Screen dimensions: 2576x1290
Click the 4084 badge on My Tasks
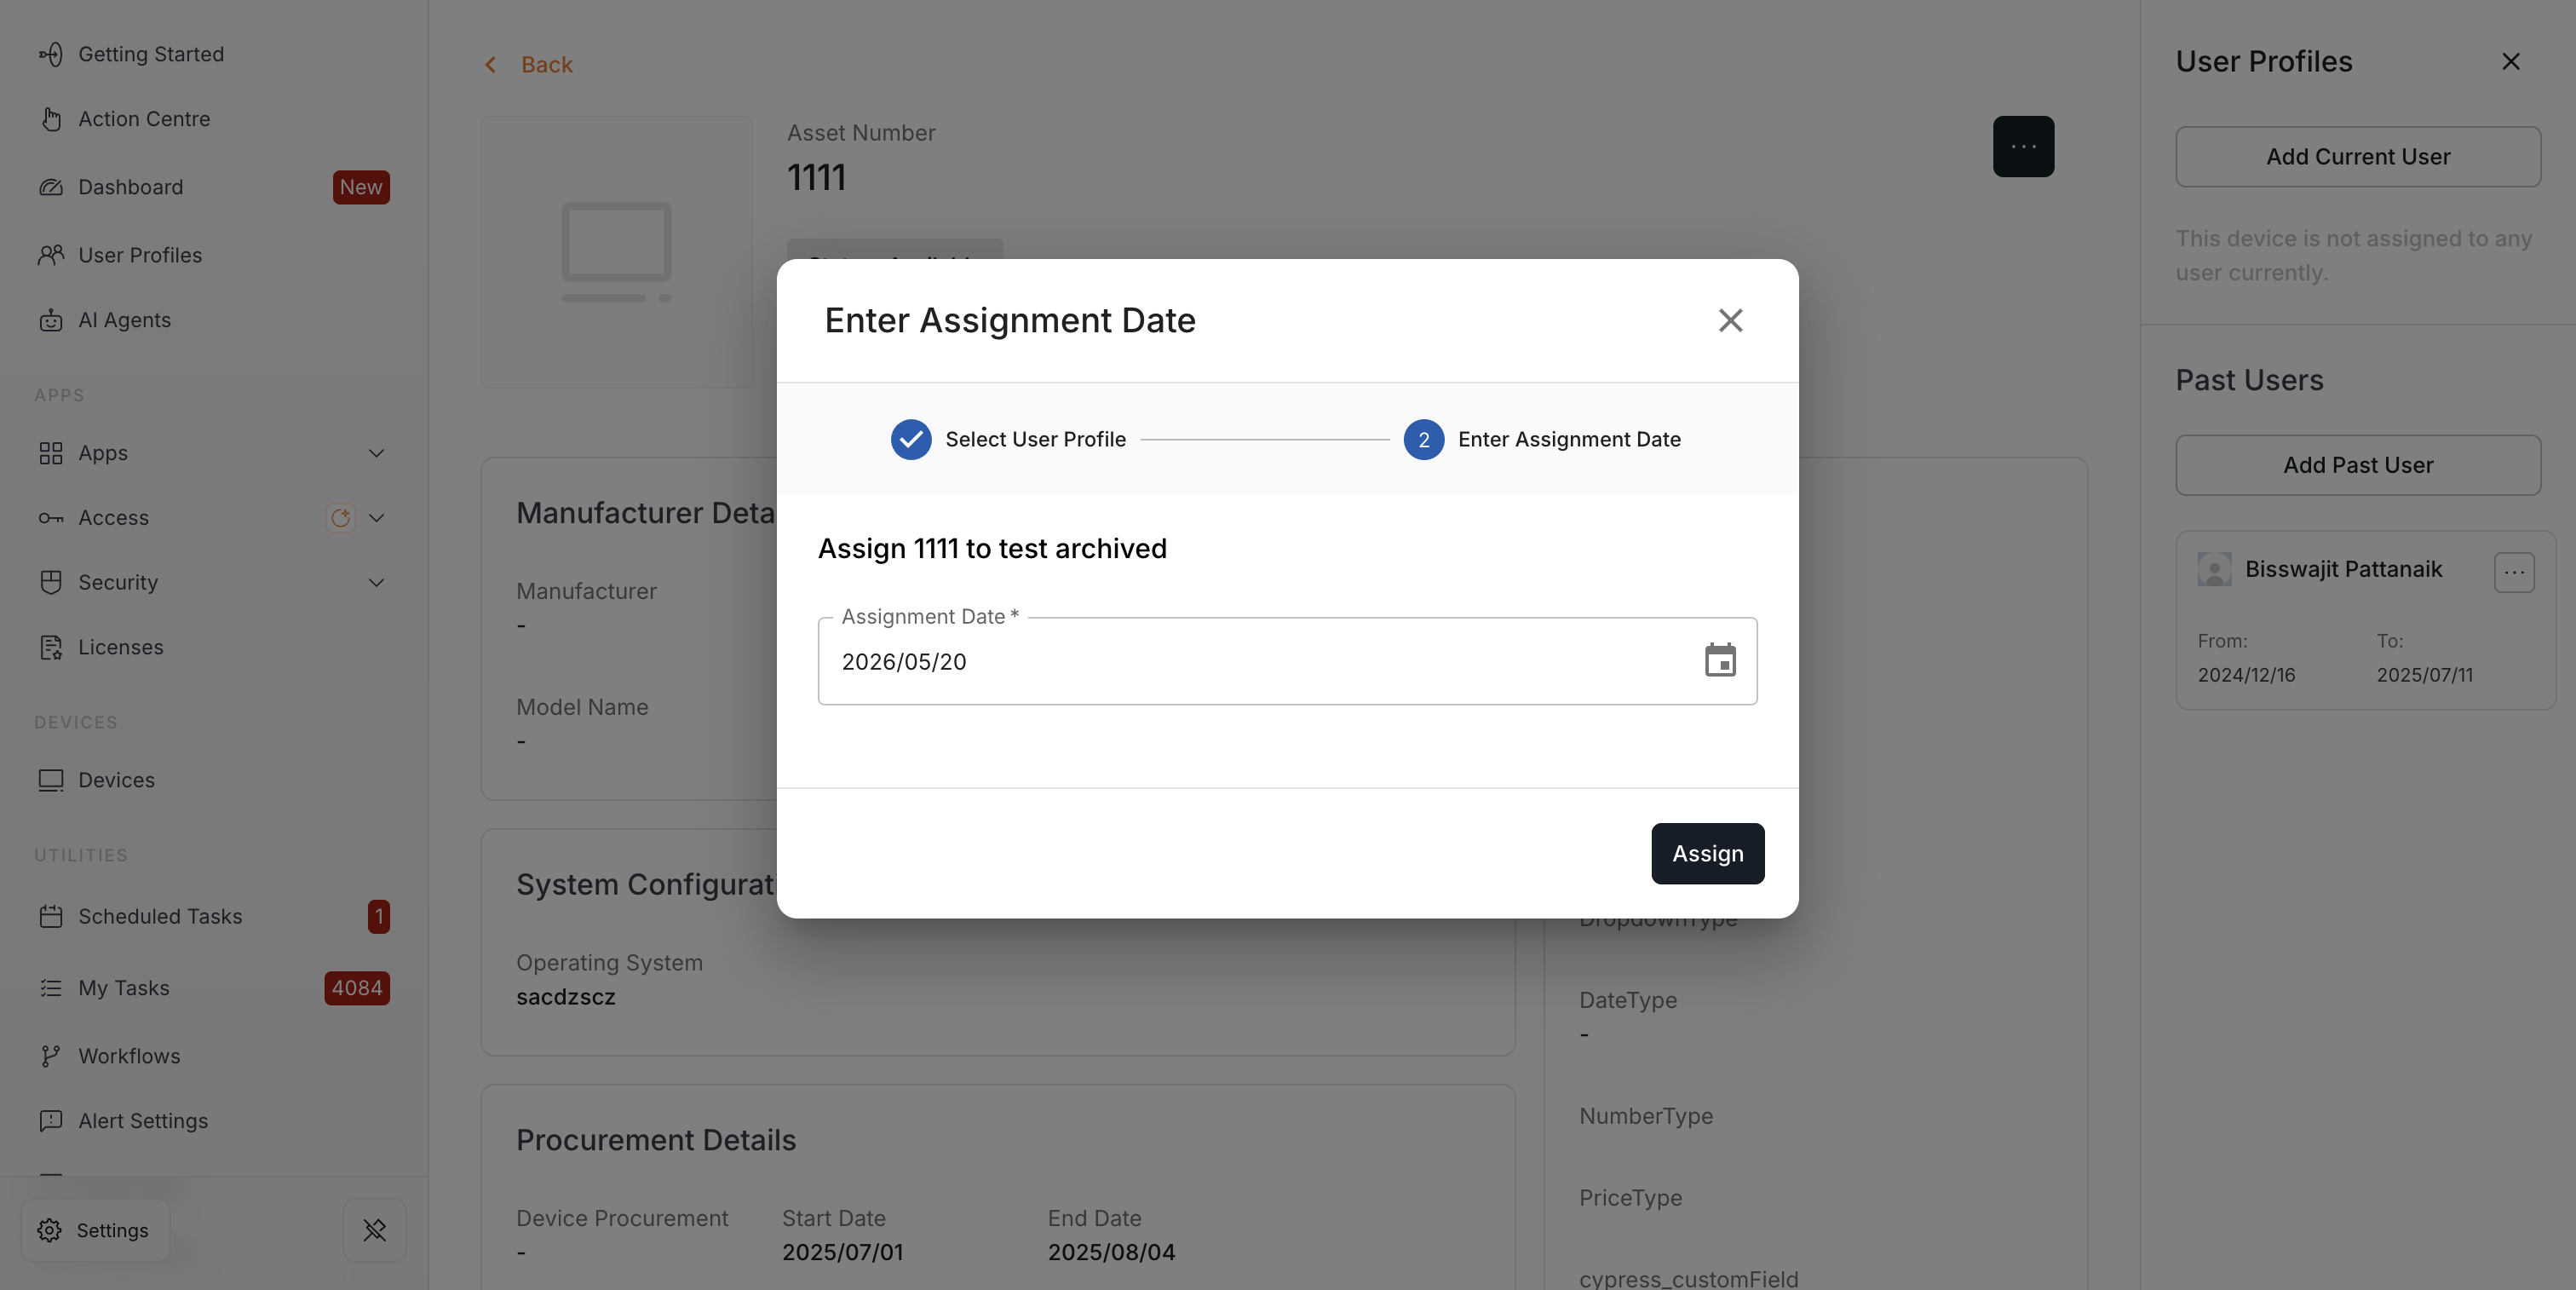(357, 988)
